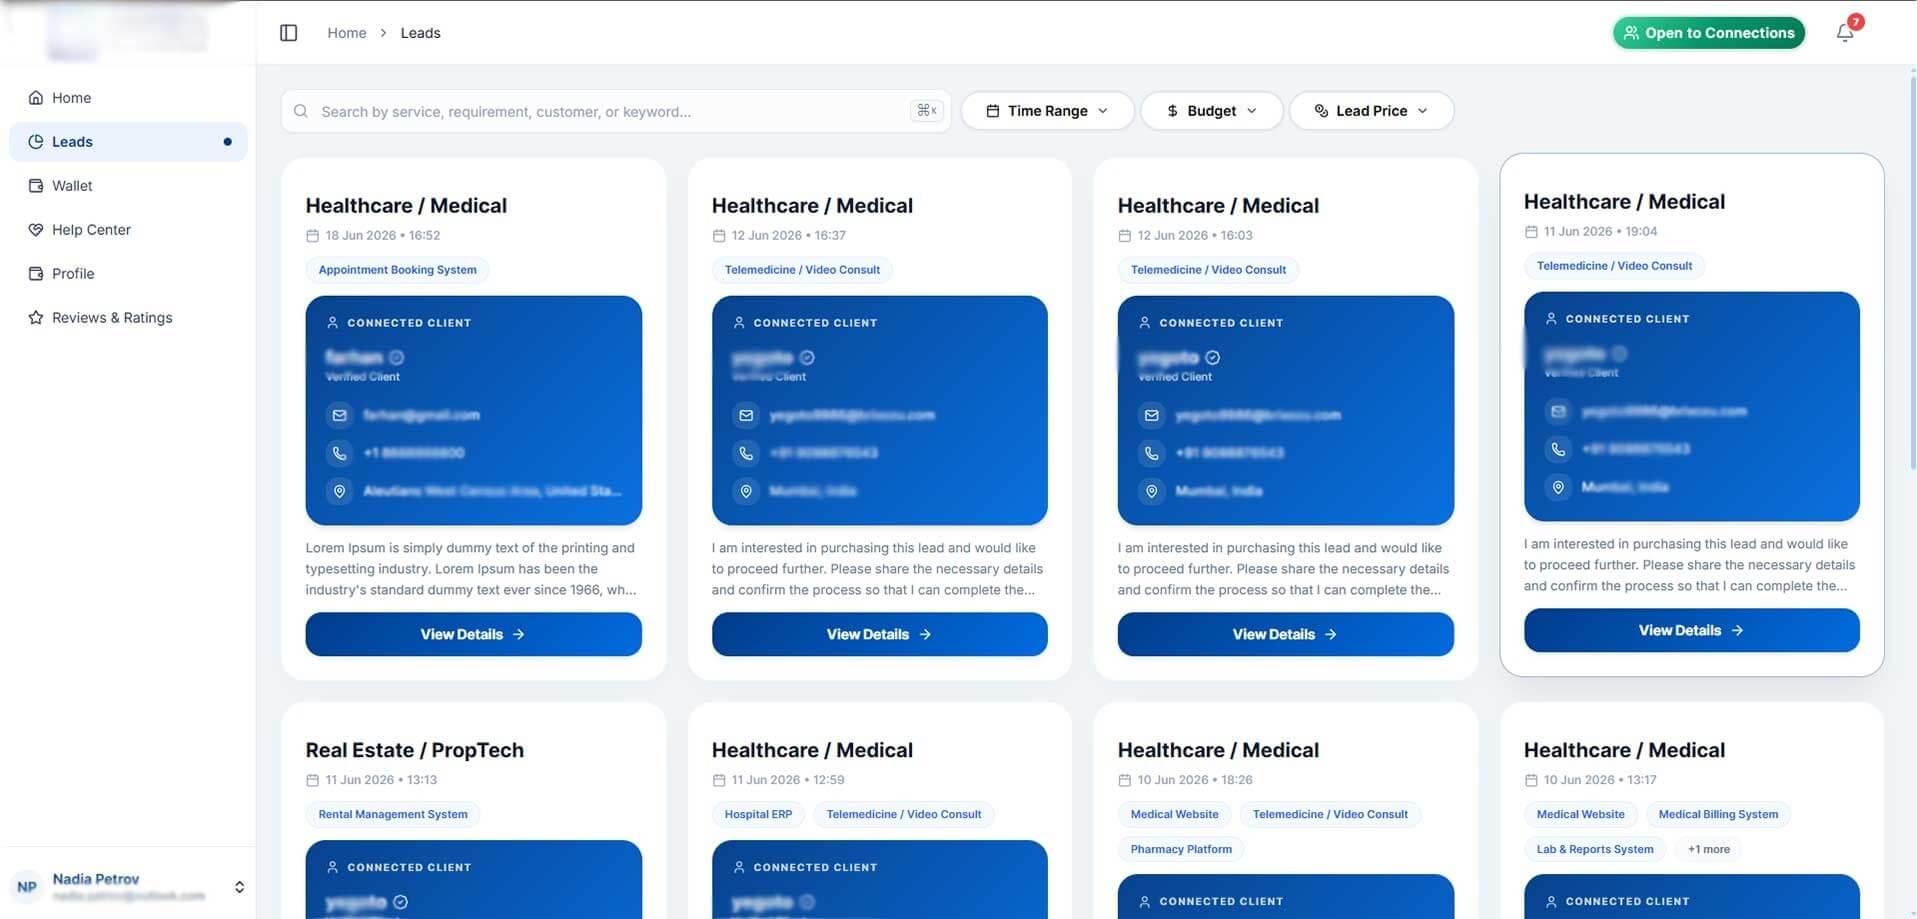Click the NP user avatar
The image size is (1917, 919).
27,887
